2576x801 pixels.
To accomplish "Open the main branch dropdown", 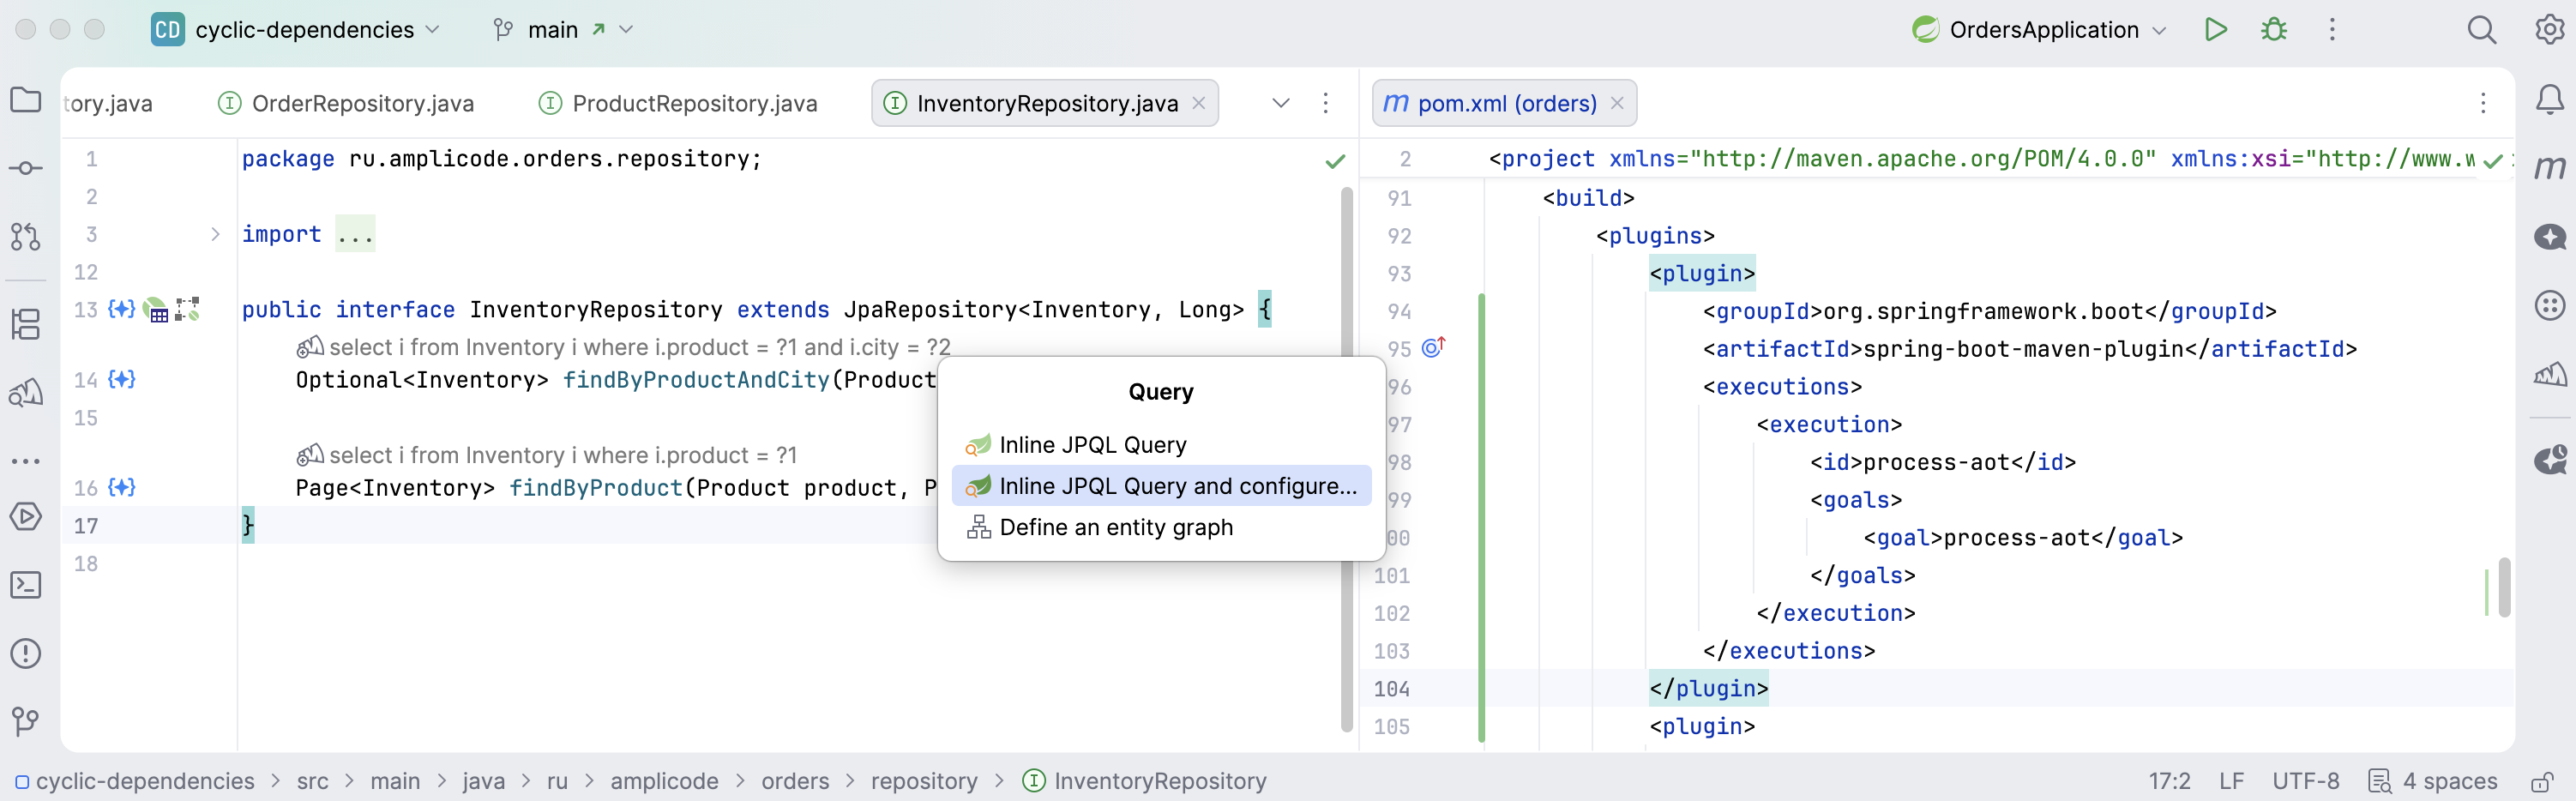I will tap(564, 30).
